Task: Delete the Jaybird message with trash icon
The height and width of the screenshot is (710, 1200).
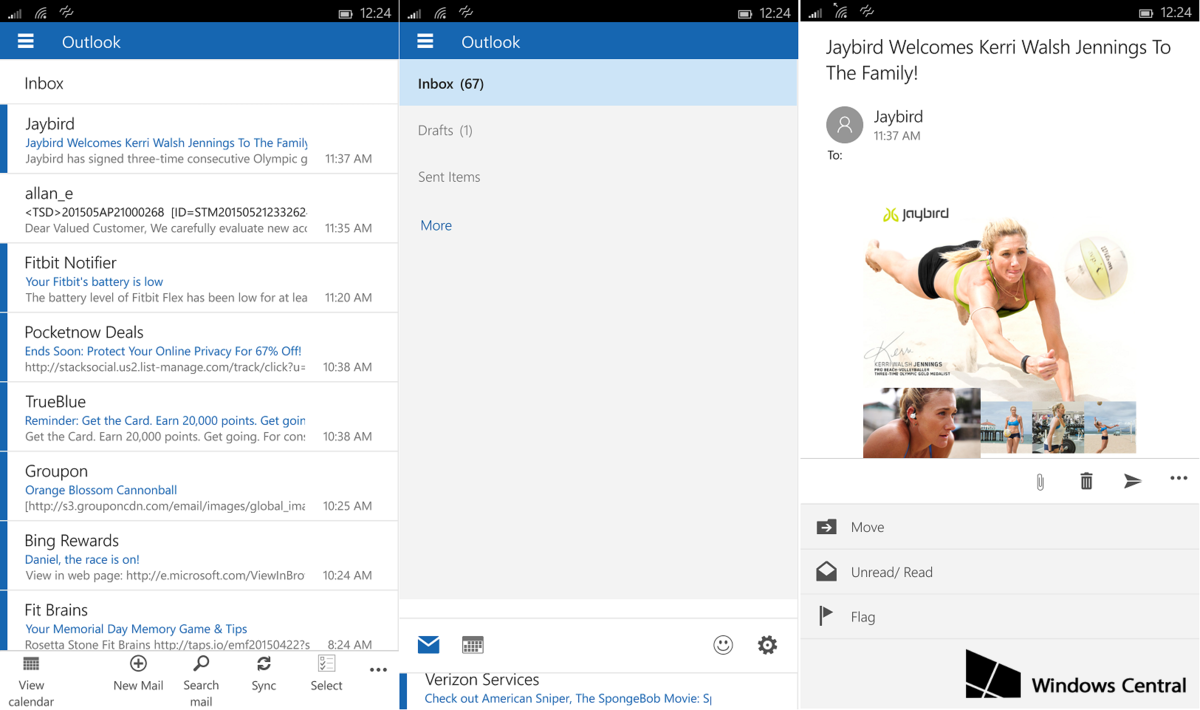Action: pyautogui.click(x=1086, y=481)
